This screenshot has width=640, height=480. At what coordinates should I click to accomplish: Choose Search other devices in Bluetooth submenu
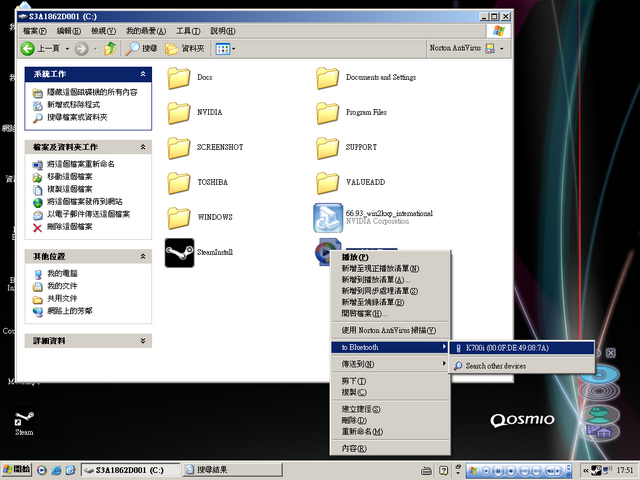(x=522, y=366)
